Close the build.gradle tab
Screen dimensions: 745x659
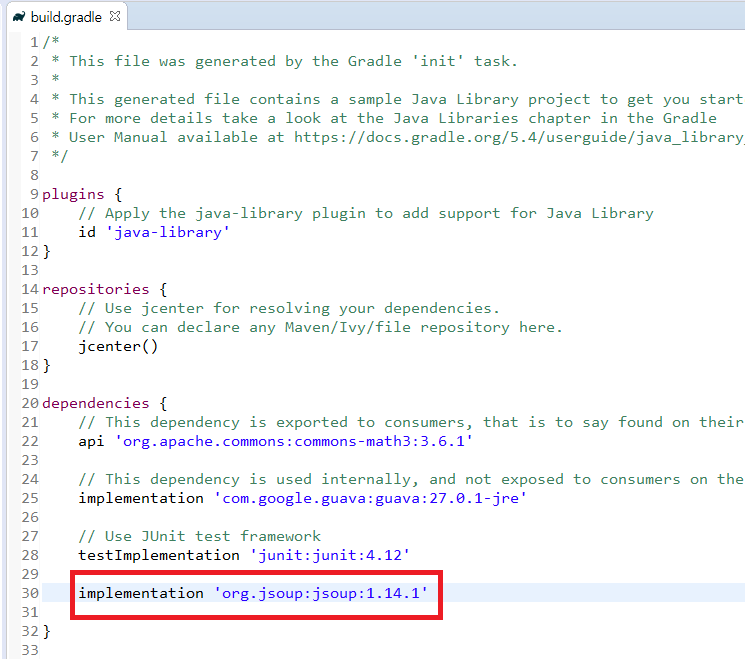(x=115, y=17)
